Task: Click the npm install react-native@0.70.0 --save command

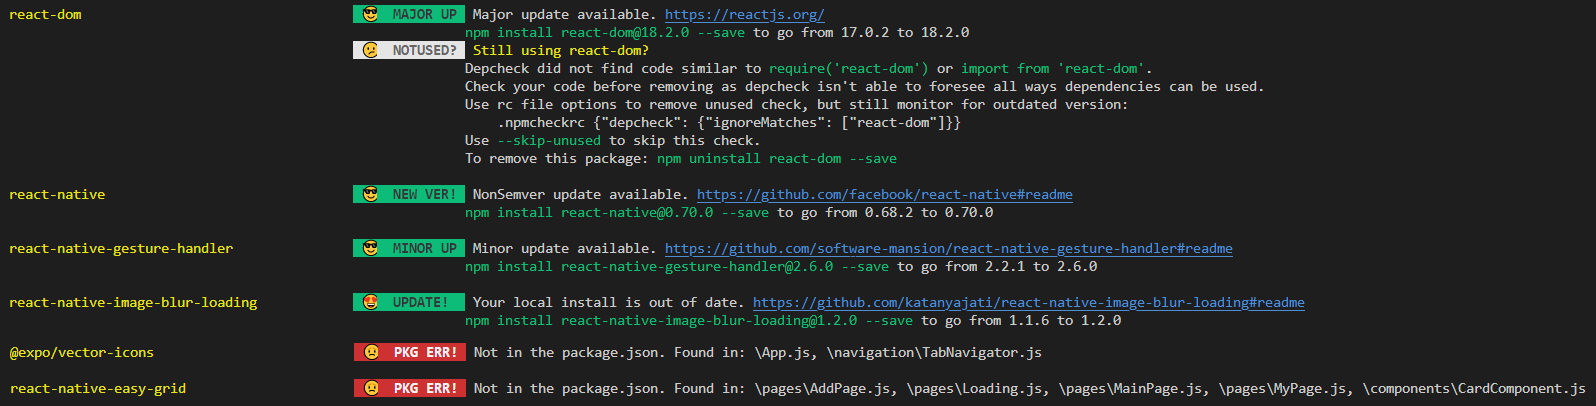Action: (617, 213)
